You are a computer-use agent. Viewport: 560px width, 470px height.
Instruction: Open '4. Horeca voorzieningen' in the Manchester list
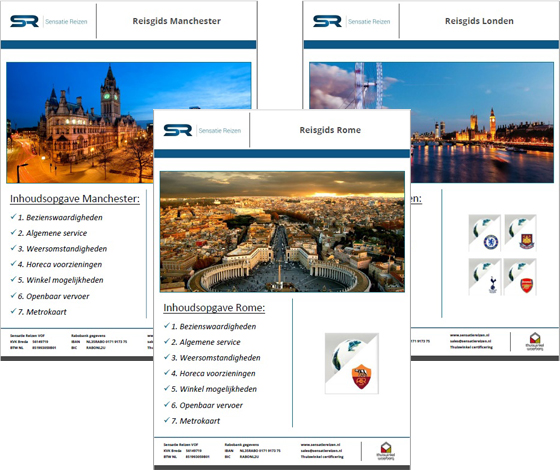click(x=60, y=264)
